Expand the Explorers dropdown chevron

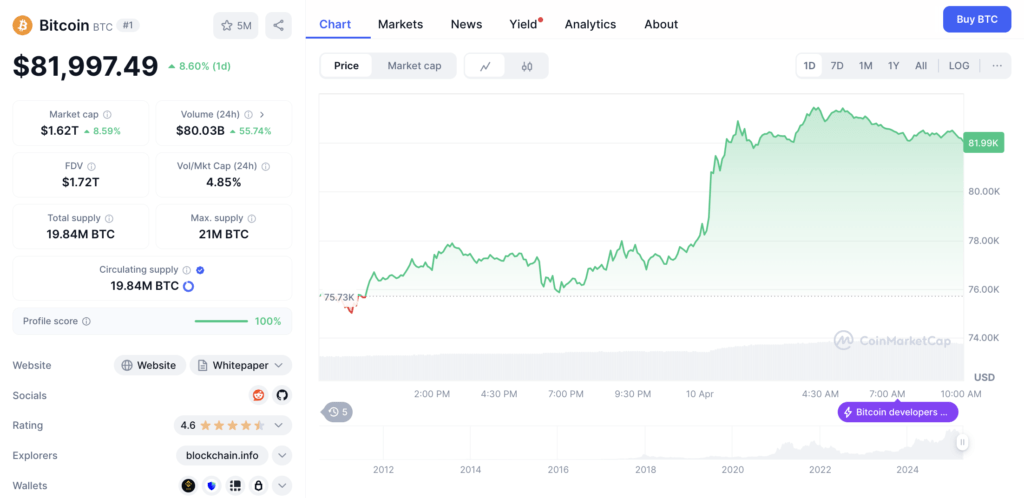coord(282,456)
